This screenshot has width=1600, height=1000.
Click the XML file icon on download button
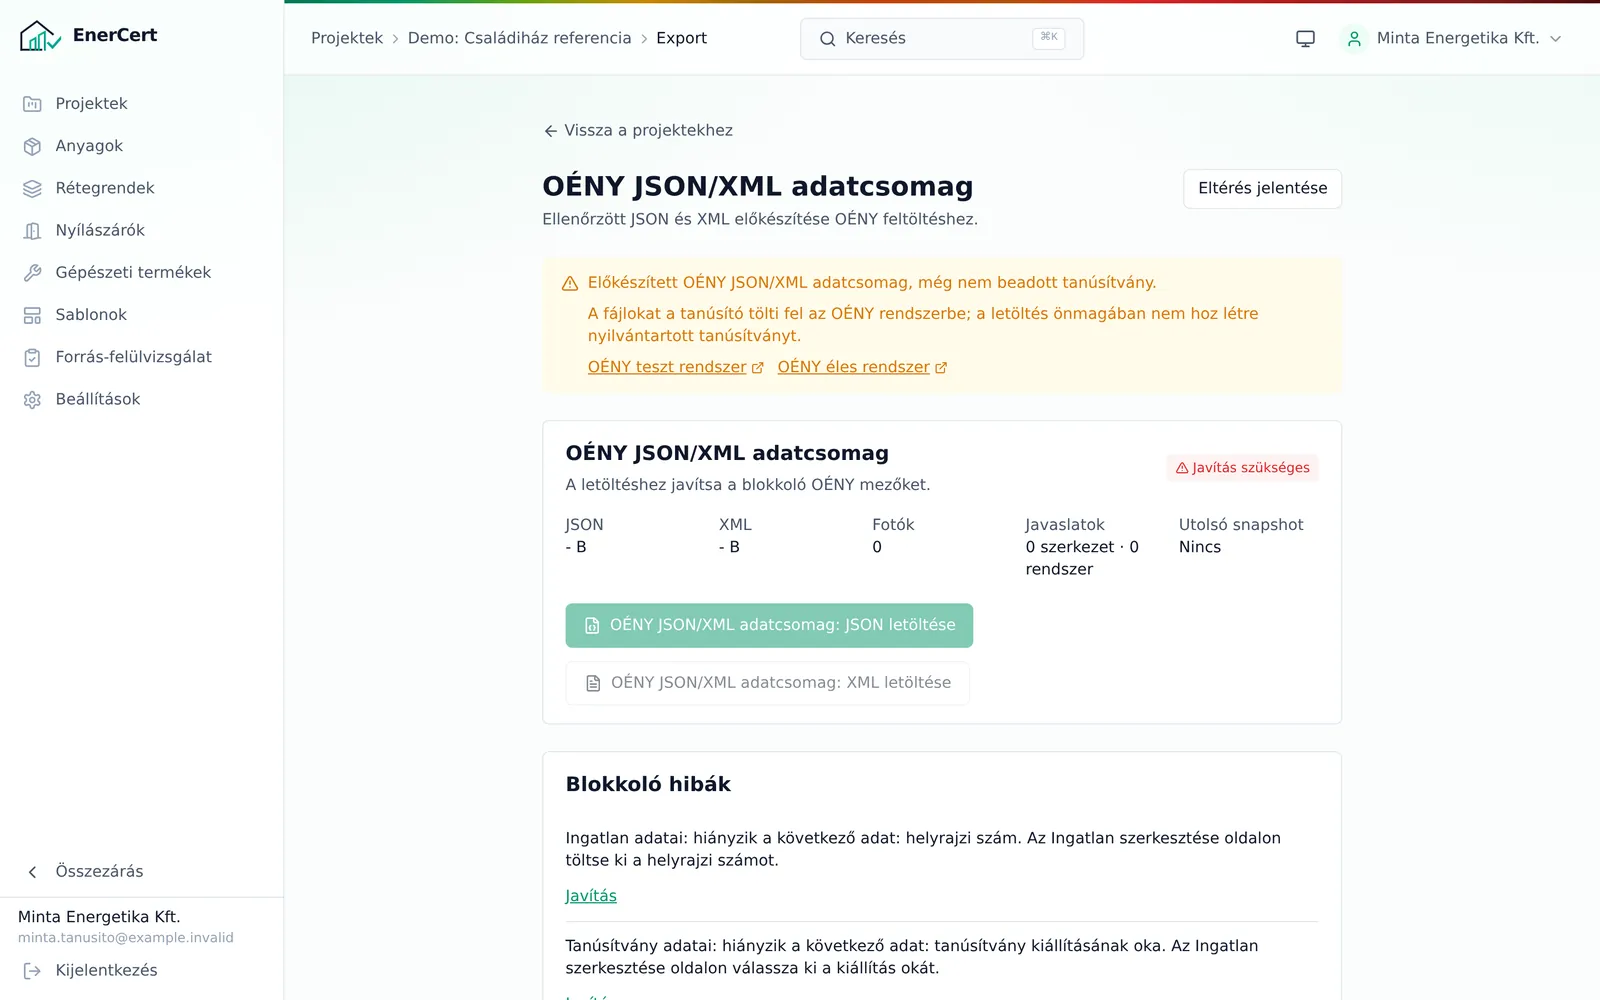593,683
